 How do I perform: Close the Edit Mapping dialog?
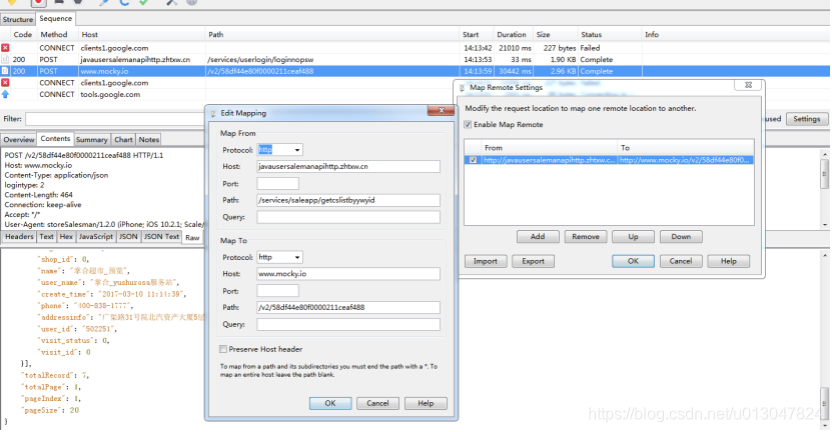click(441, 110)
